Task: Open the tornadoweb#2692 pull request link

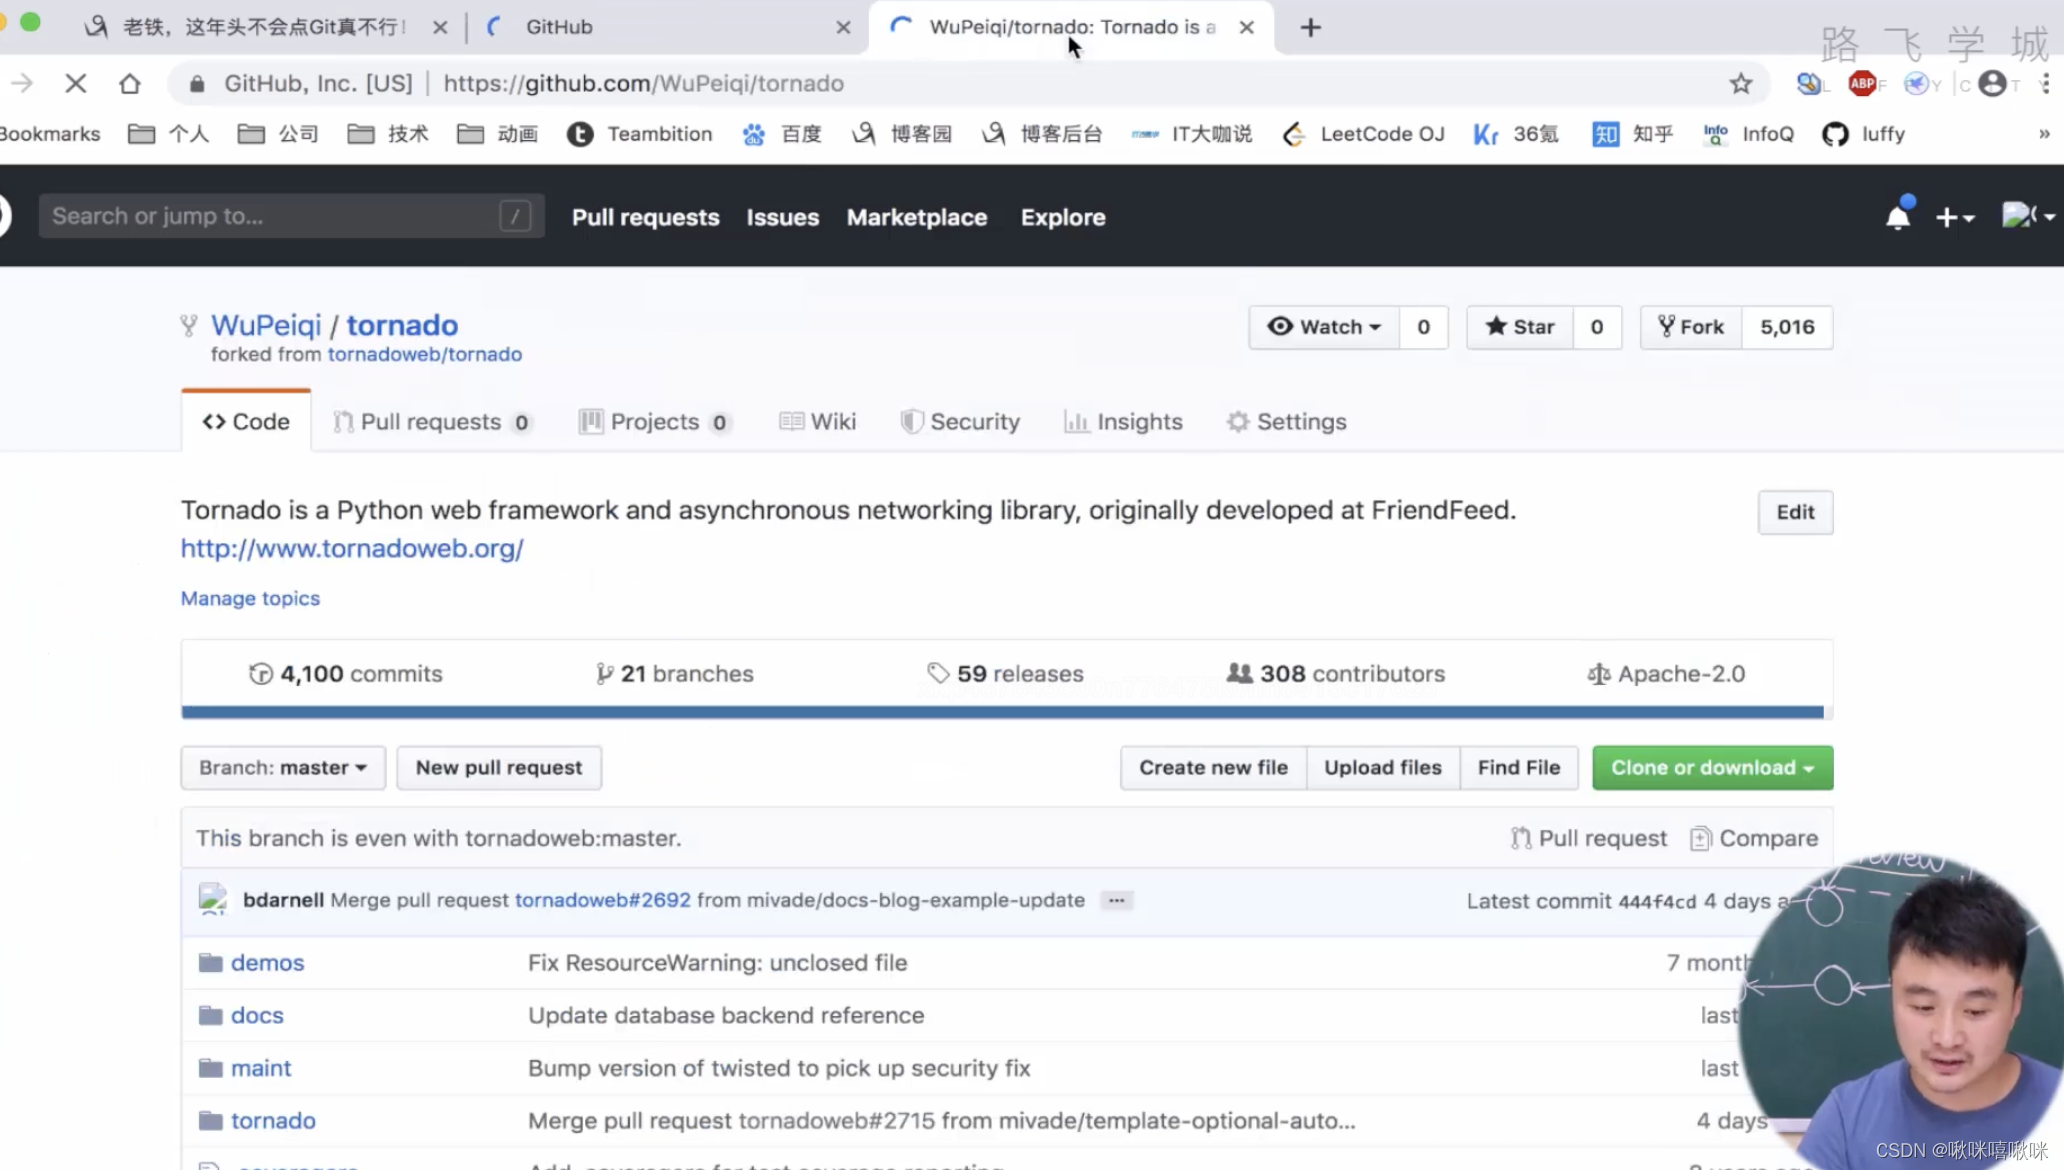Action: click(x=602, y=900)
